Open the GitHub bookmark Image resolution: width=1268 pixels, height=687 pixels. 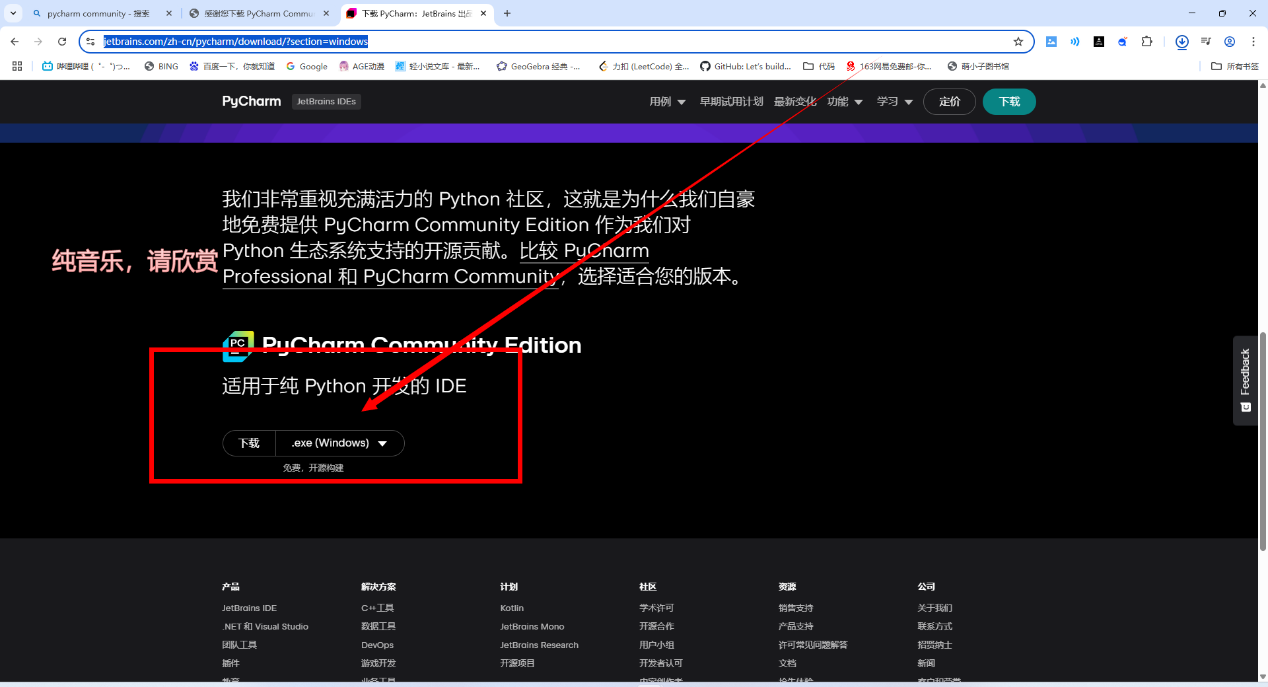[x=745, y=66]
